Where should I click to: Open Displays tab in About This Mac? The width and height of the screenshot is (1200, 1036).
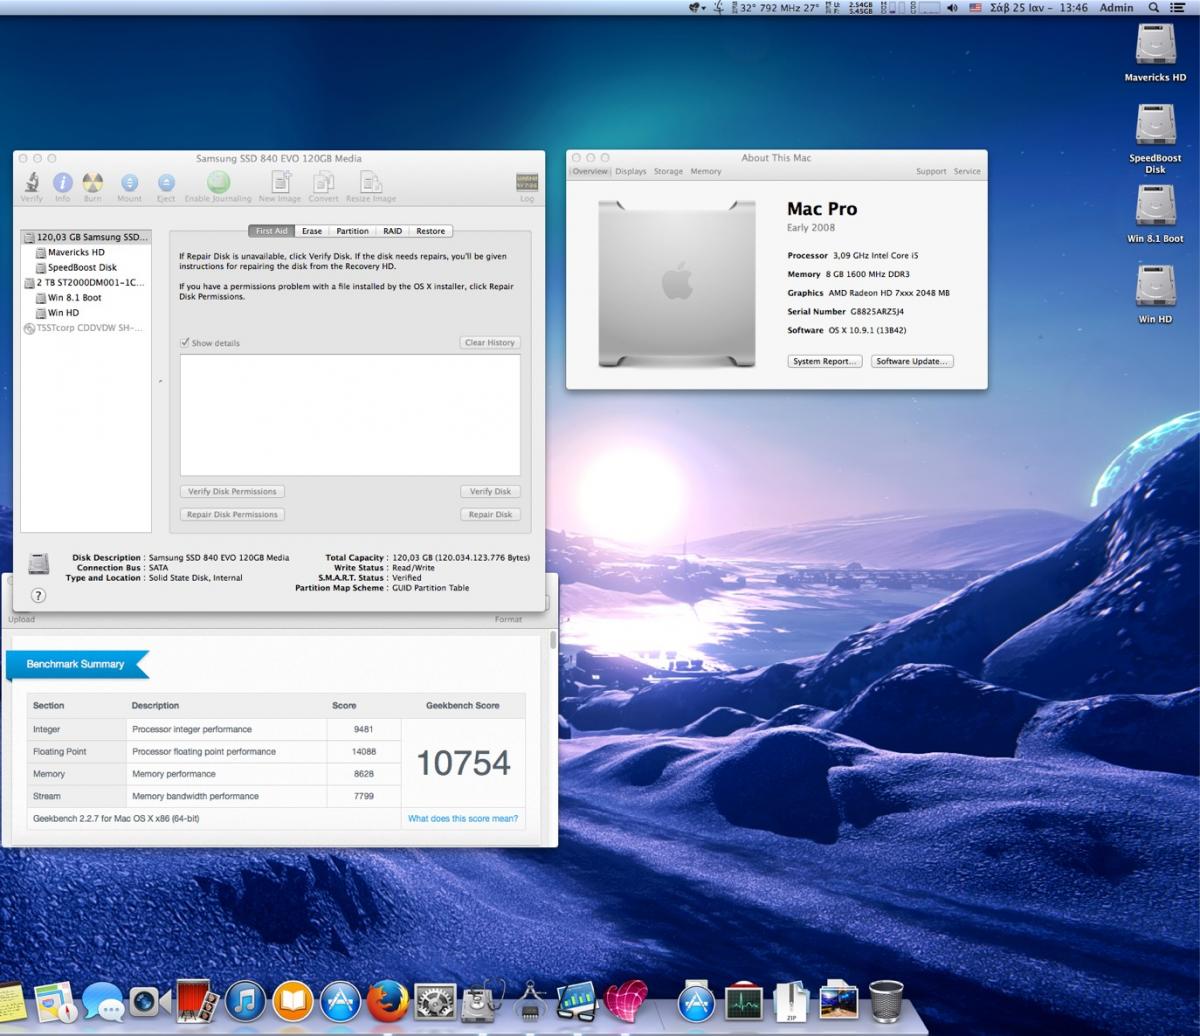(x=631, y=171)
